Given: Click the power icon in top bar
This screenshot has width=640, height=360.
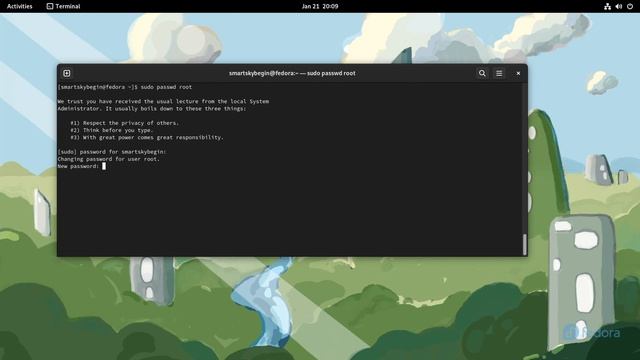Looking at the screenshot, I should pyautogui.click(x=630, y=6).
